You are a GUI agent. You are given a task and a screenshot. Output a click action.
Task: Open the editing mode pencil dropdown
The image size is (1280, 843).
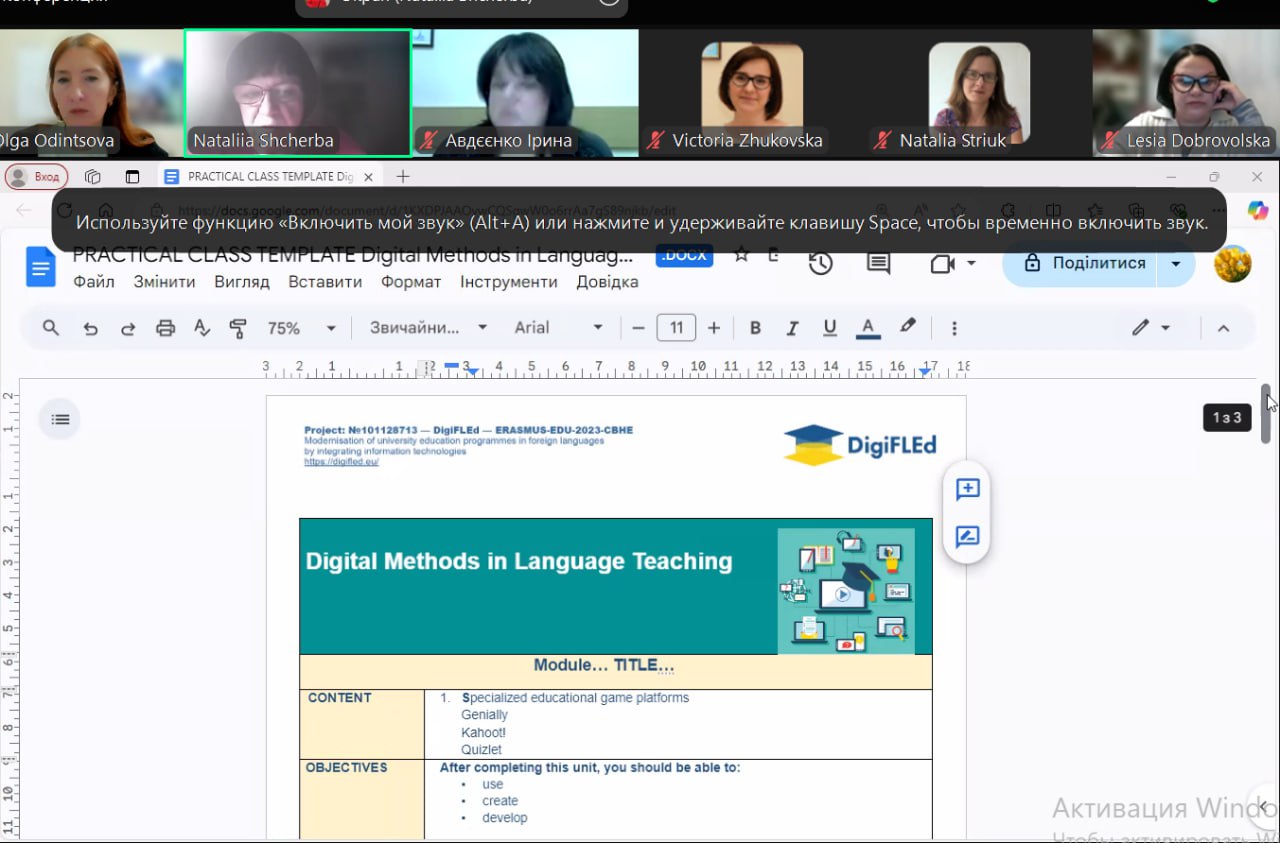click(1150, 328)
